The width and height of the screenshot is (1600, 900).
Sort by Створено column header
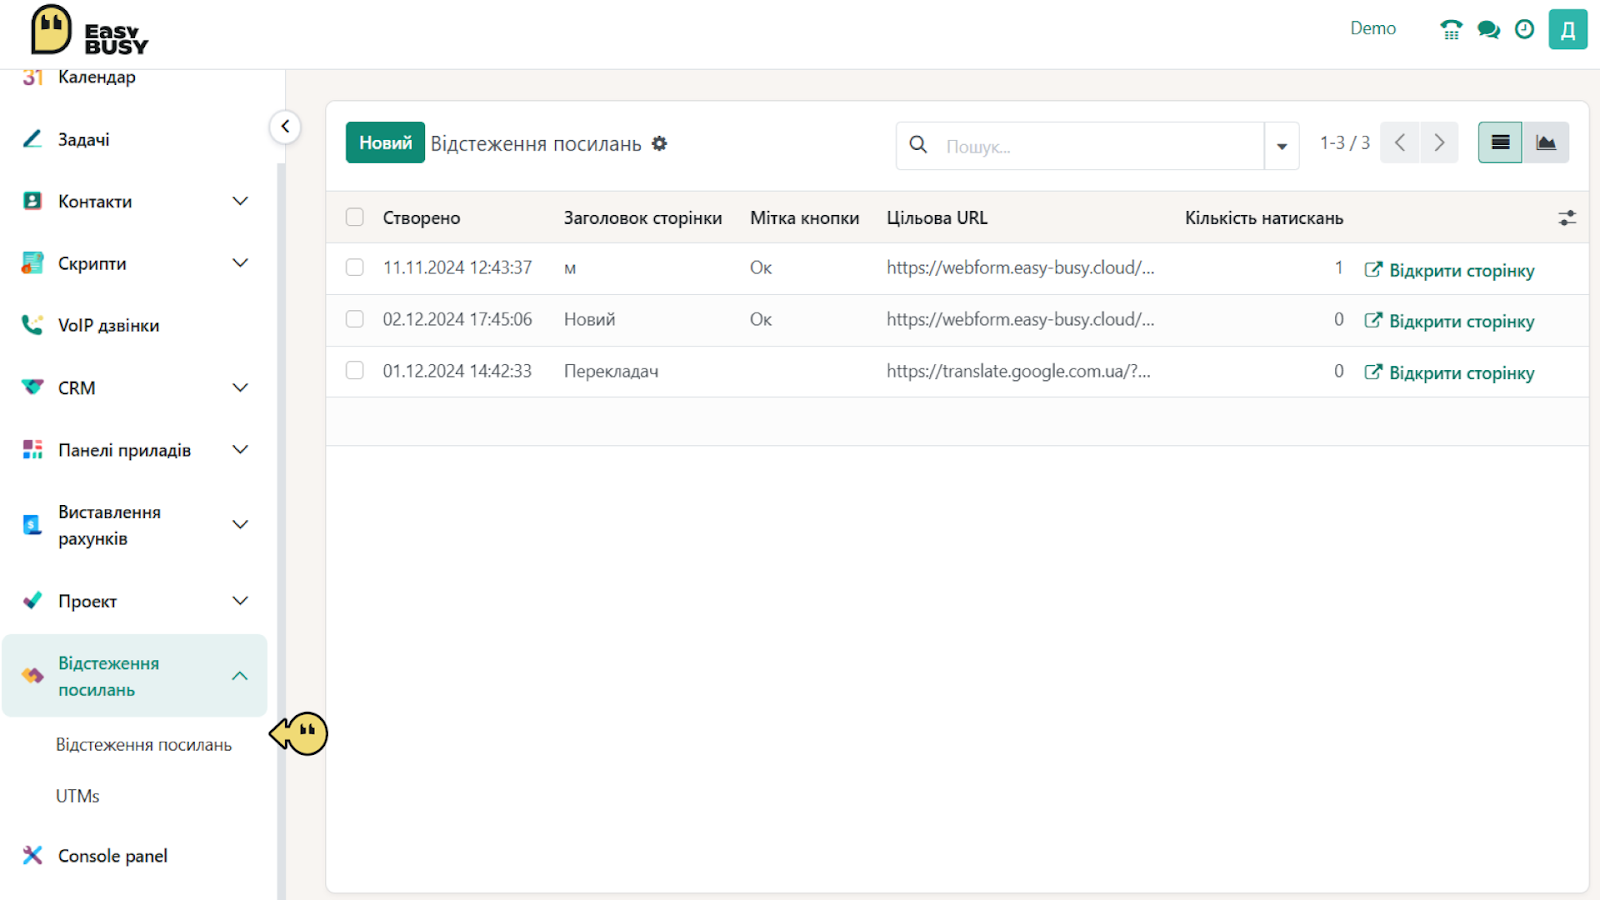point(422,218)
